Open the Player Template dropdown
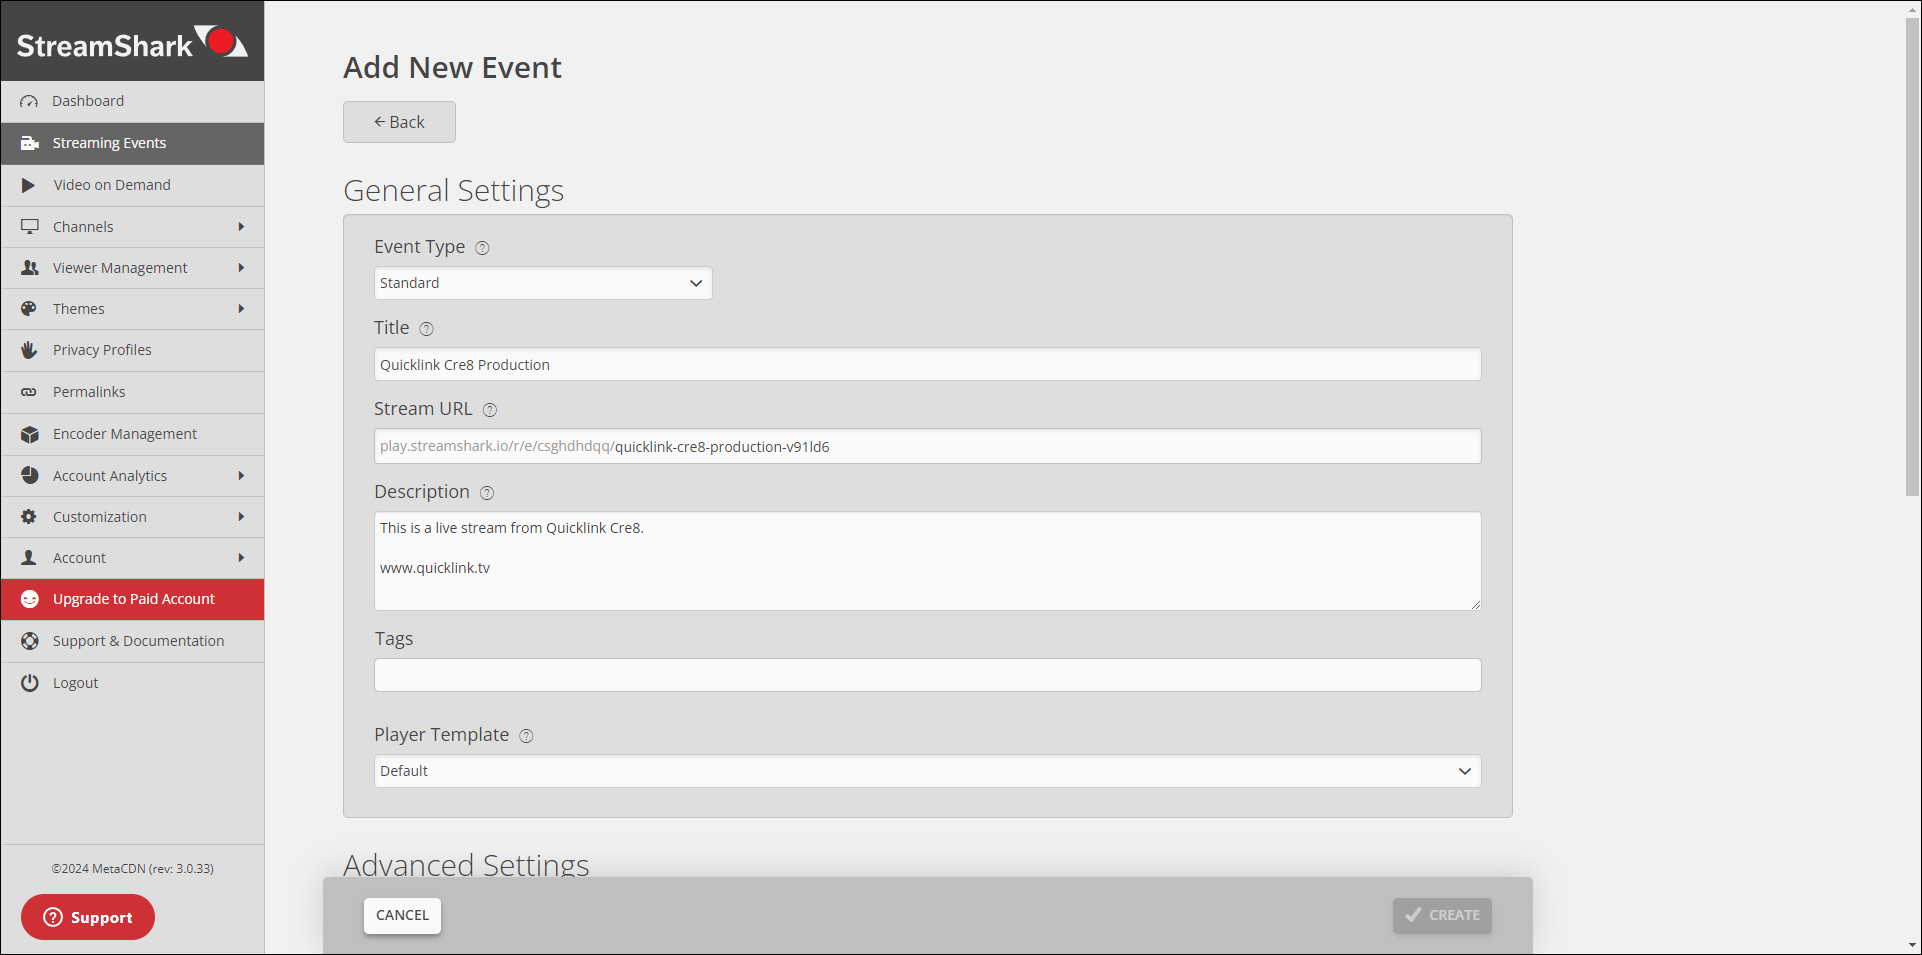The height and width of the screenshot is (955, 1922). 926,771
